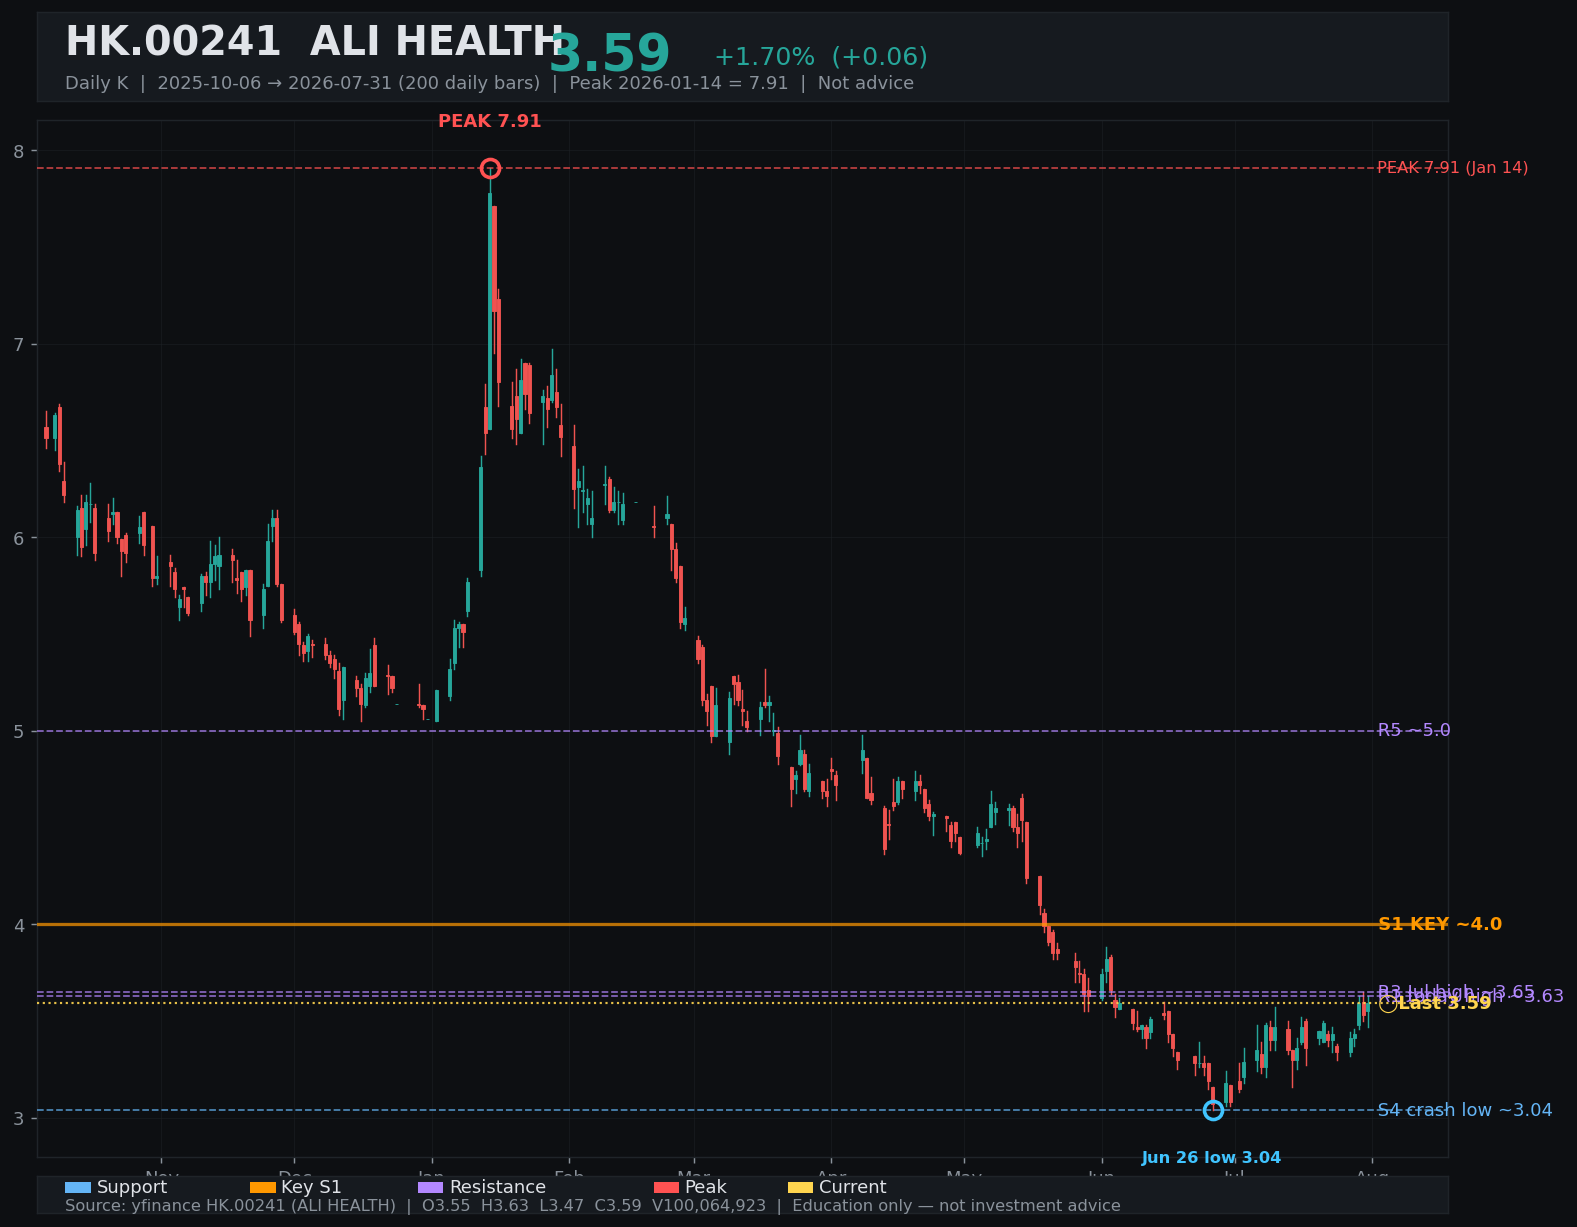Click the open value O3.55 in the footer
1577x1227 pixels.
pyautogui.click(x=447, y=1206)
